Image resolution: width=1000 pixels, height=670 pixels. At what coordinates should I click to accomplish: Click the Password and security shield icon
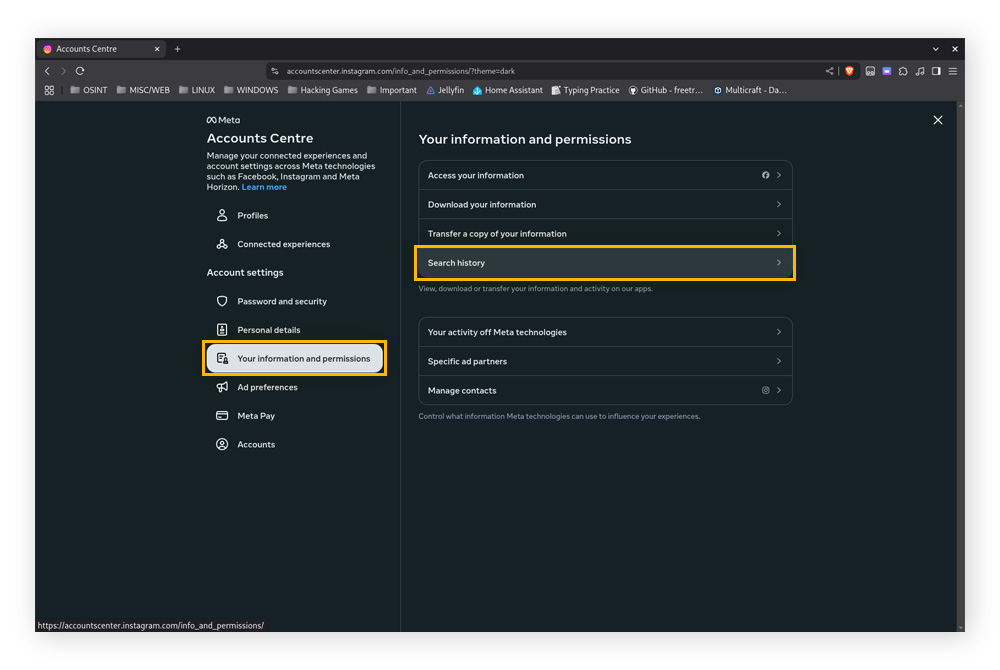pos(222,302)
